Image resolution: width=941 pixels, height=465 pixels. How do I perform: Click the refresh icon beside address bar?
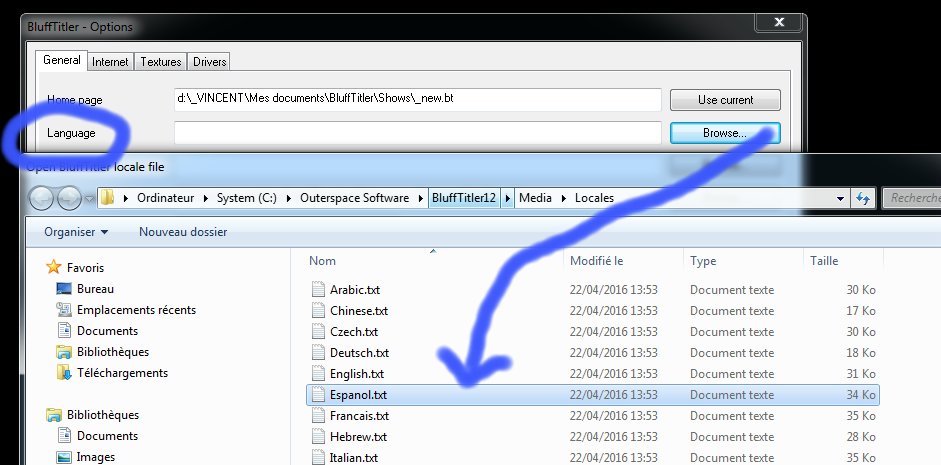pos(864,198)
